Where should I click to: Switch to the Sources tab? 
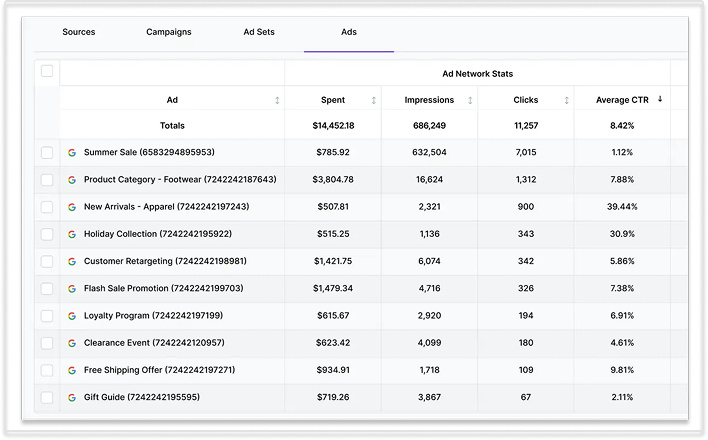[x=79, y=32]
